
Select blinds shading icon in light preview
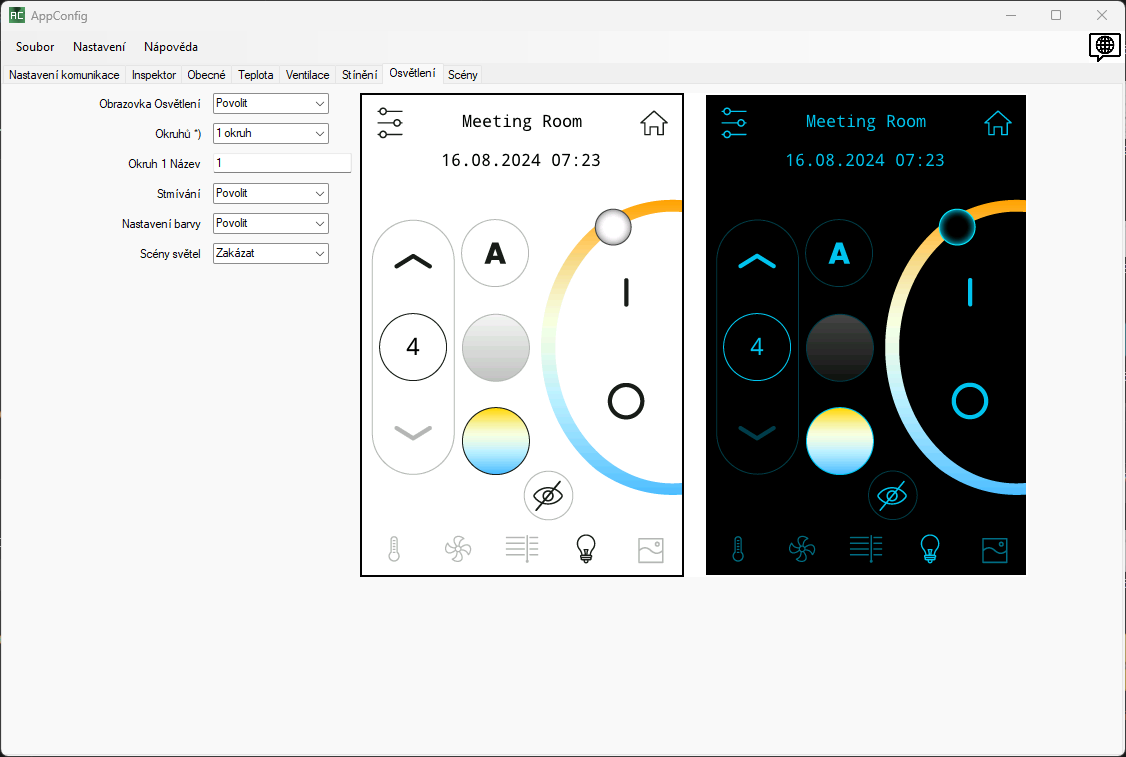522,549
